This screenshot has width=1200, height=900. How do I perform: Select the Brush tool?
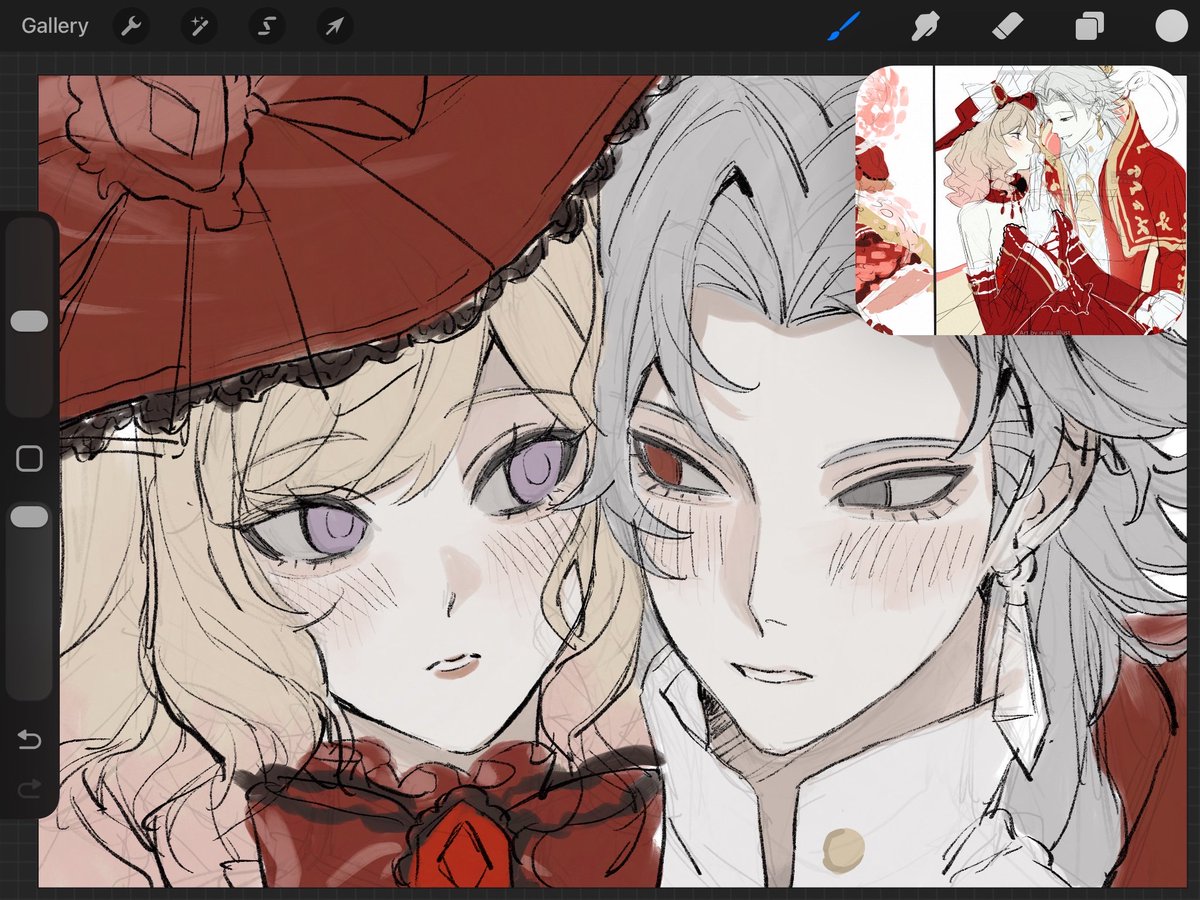[844, 26]
